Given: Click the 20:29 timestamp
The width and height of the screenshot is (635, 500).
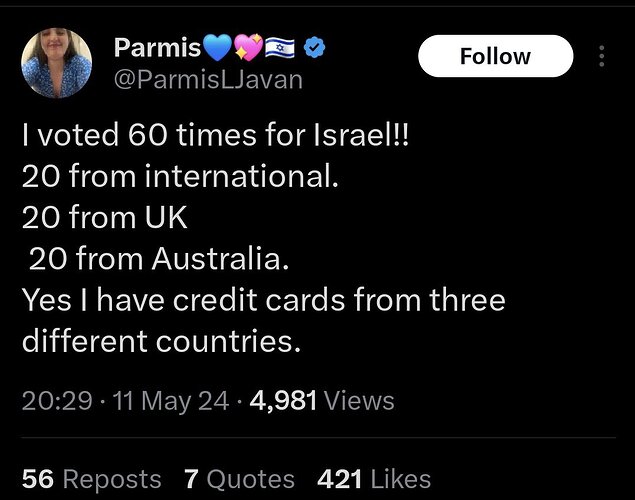Looking at the screenshot, I should (57, 401).
